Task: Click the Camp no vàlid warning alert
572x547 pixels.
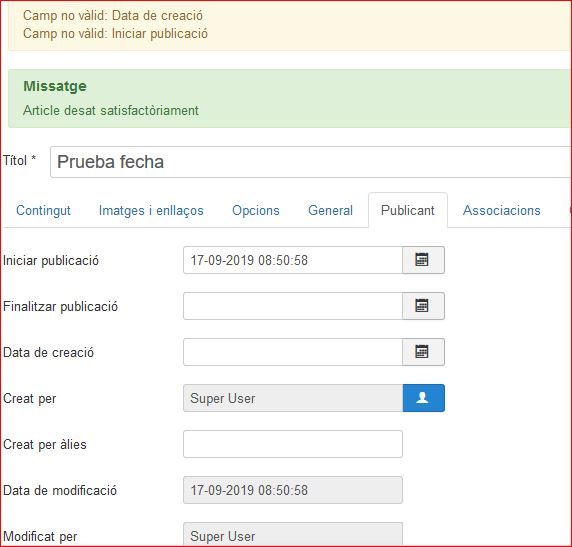Action: (290, 25)
